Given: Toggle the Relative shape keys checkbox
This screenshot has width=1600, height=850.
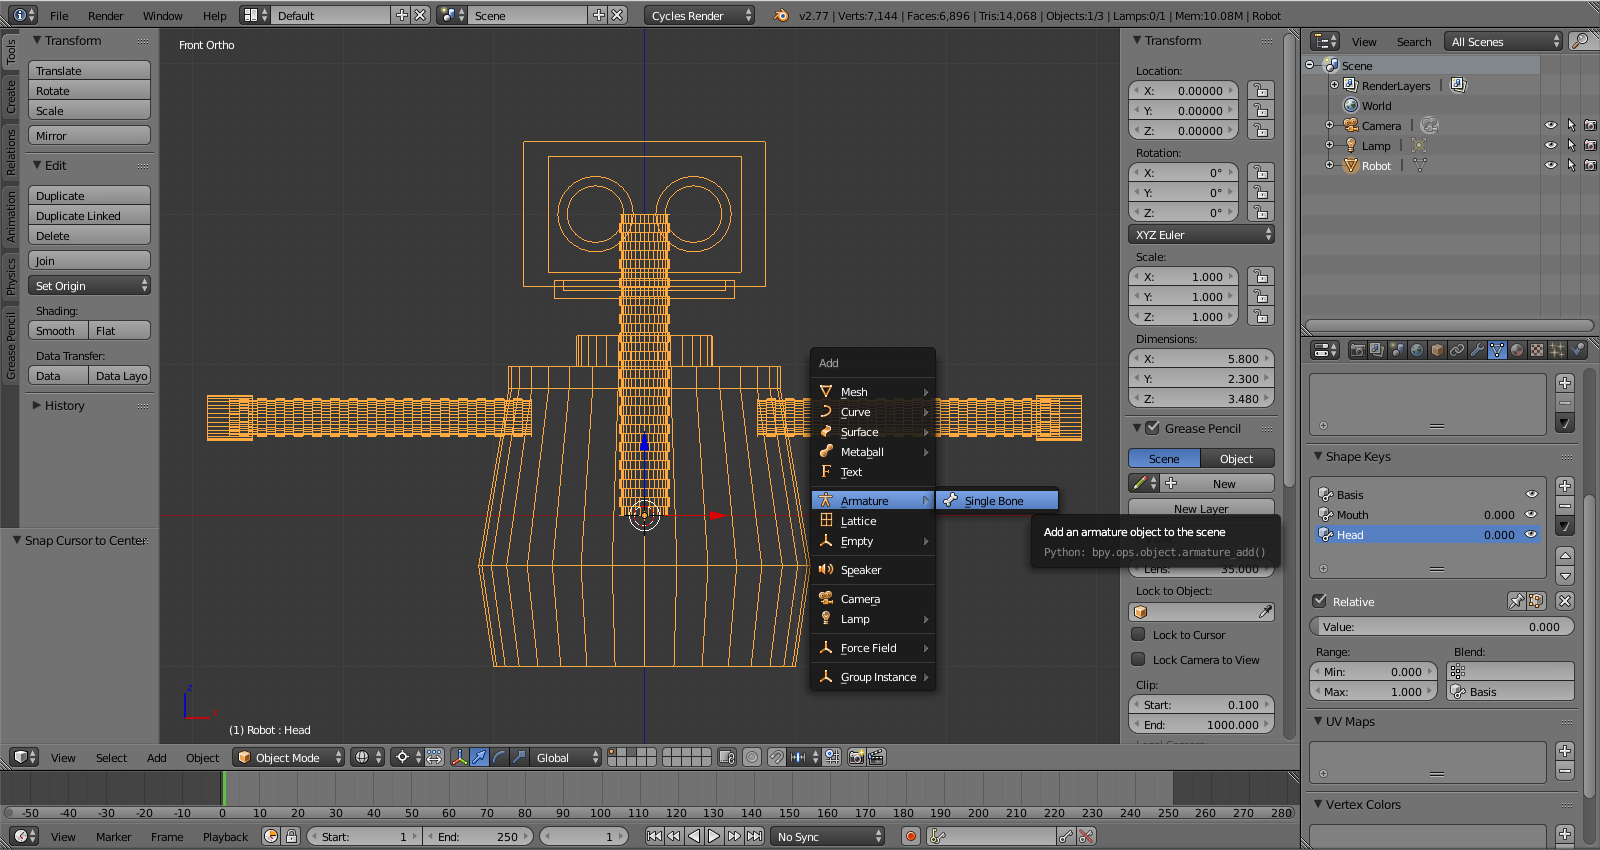Looking at the screenshot, I should (1320, 601).
